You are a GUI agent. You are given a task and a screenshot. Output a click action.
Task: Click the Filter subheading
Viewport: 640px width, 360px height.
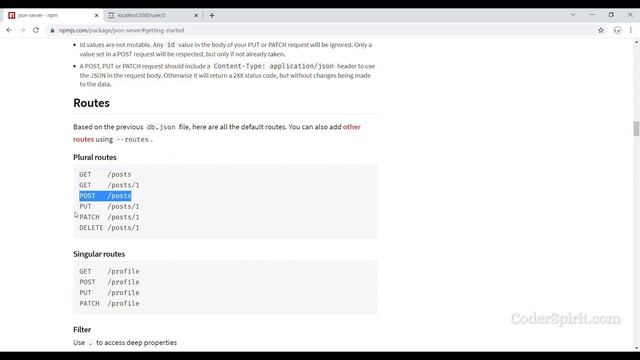coord(82,329)
